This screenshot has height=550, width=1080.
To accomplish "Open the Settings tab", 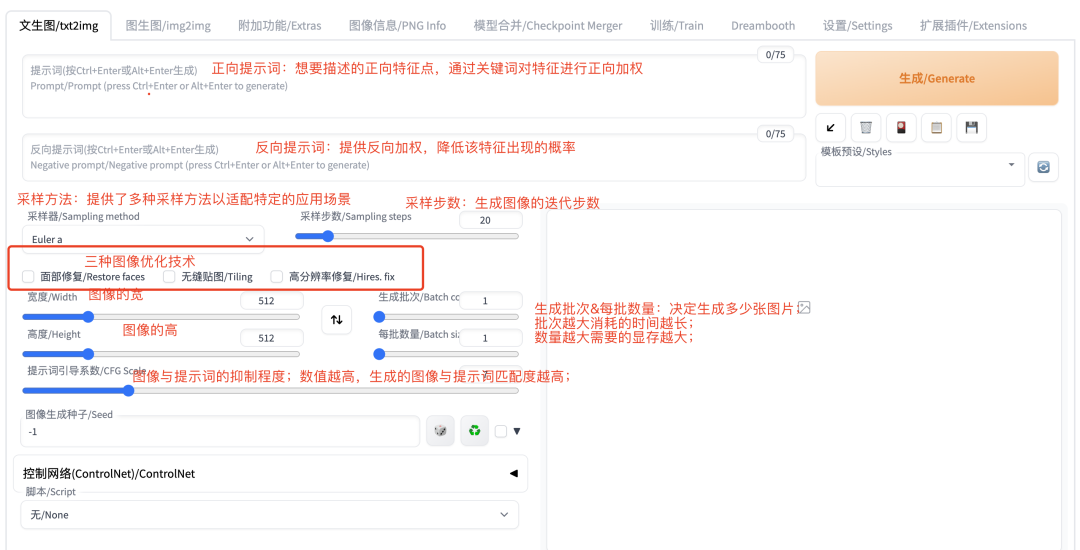I will 857,25.
